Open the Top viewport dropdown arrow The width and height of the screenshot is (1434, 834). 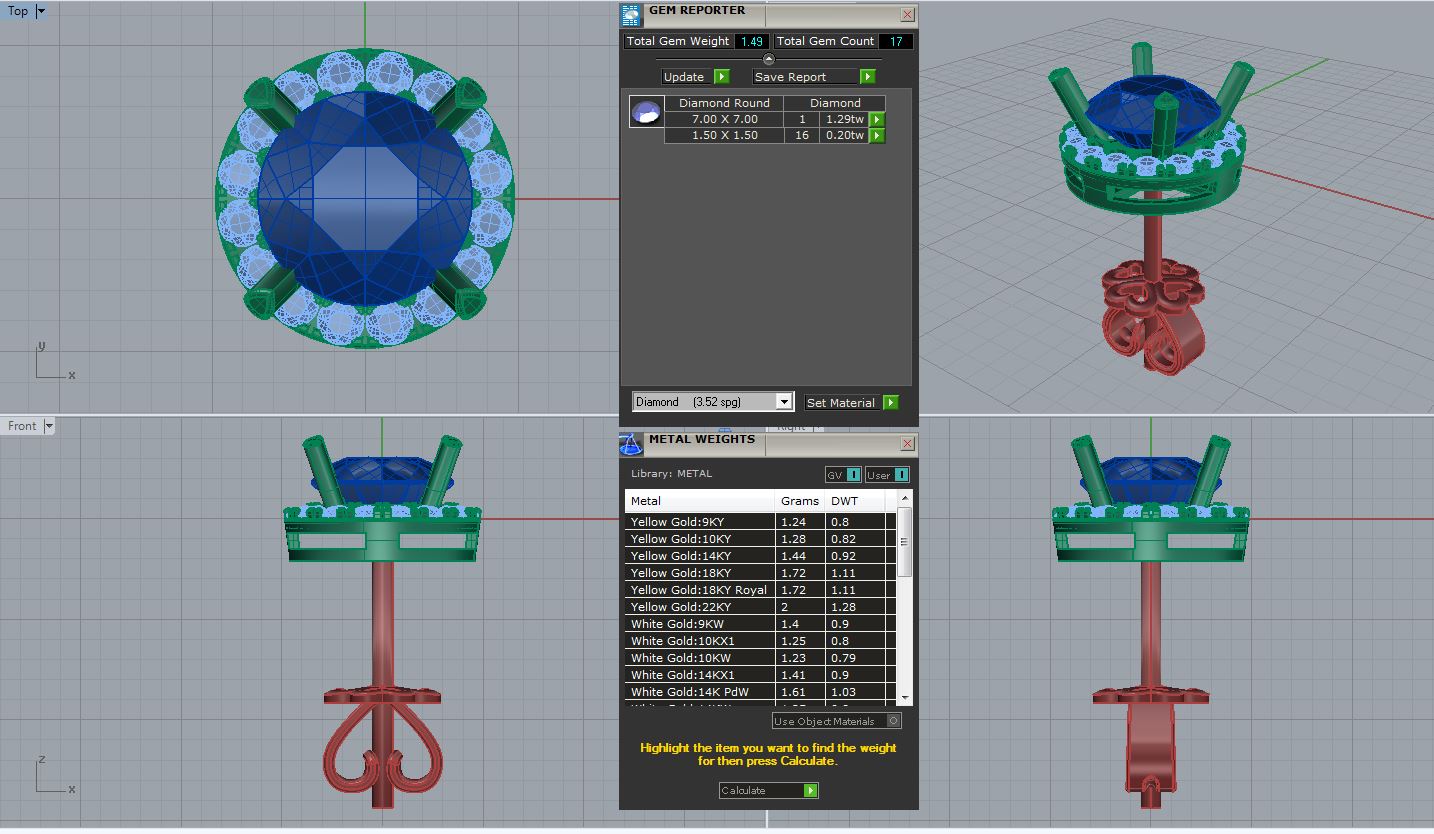coord(41,11)
